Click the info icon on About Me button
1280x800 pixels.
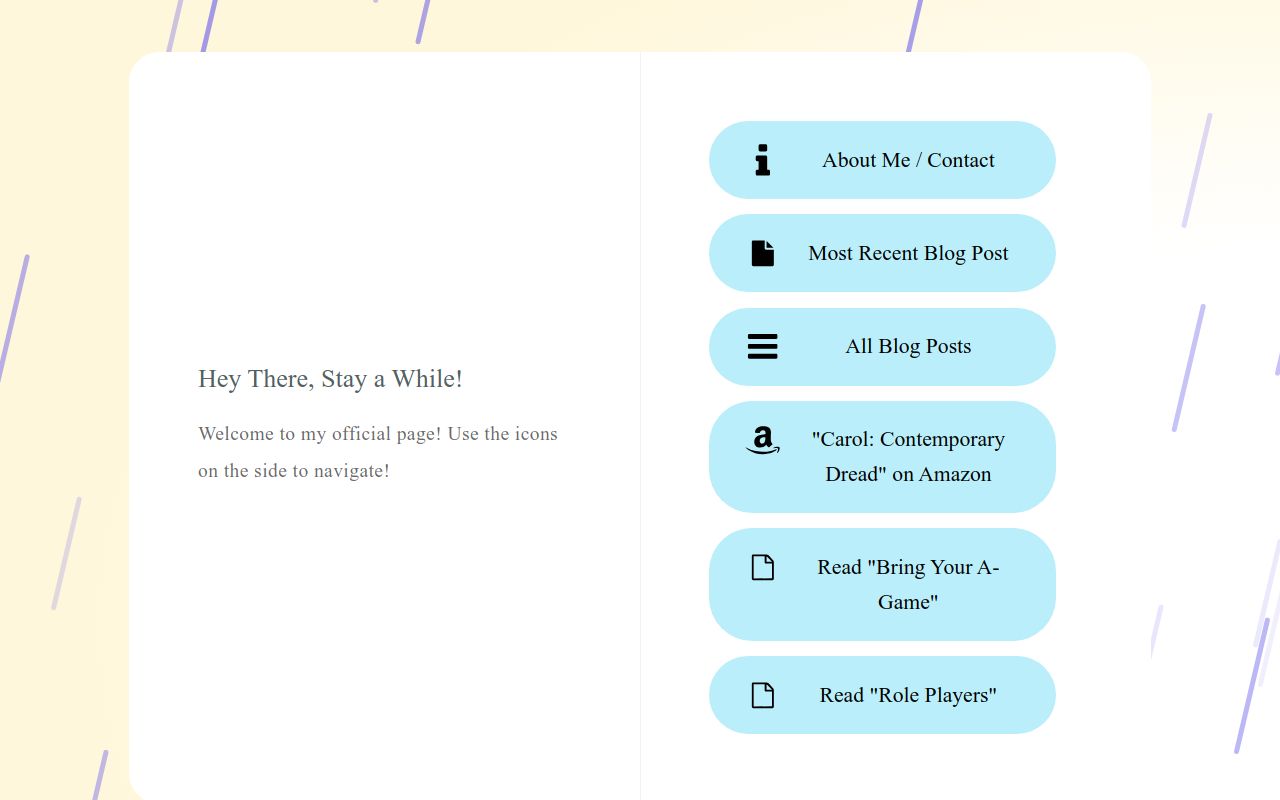pyautogui.click(x=762, y=160)
